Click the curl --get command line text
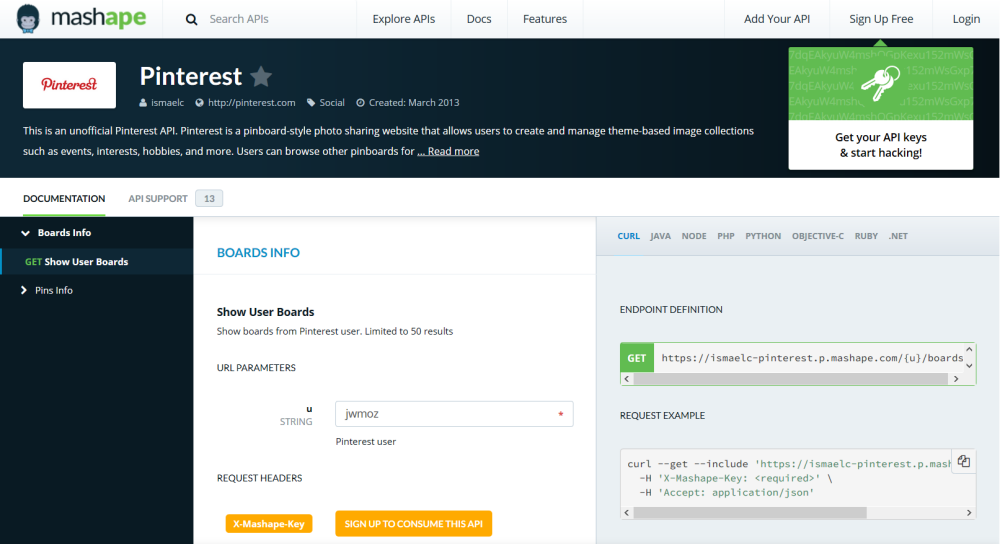The height and width of the screenshot is (544, 1000). (789, 464)
